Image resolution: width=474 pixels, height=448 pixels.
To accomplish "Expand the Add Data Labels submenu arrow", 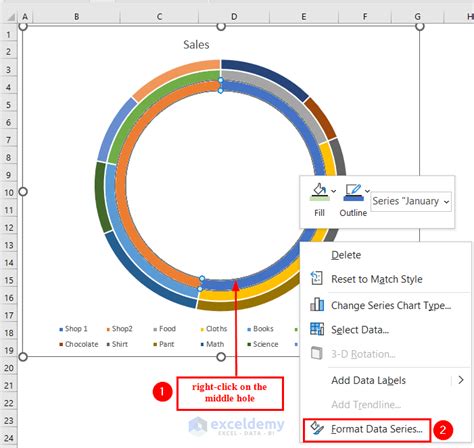I will (x=461, y=380).
